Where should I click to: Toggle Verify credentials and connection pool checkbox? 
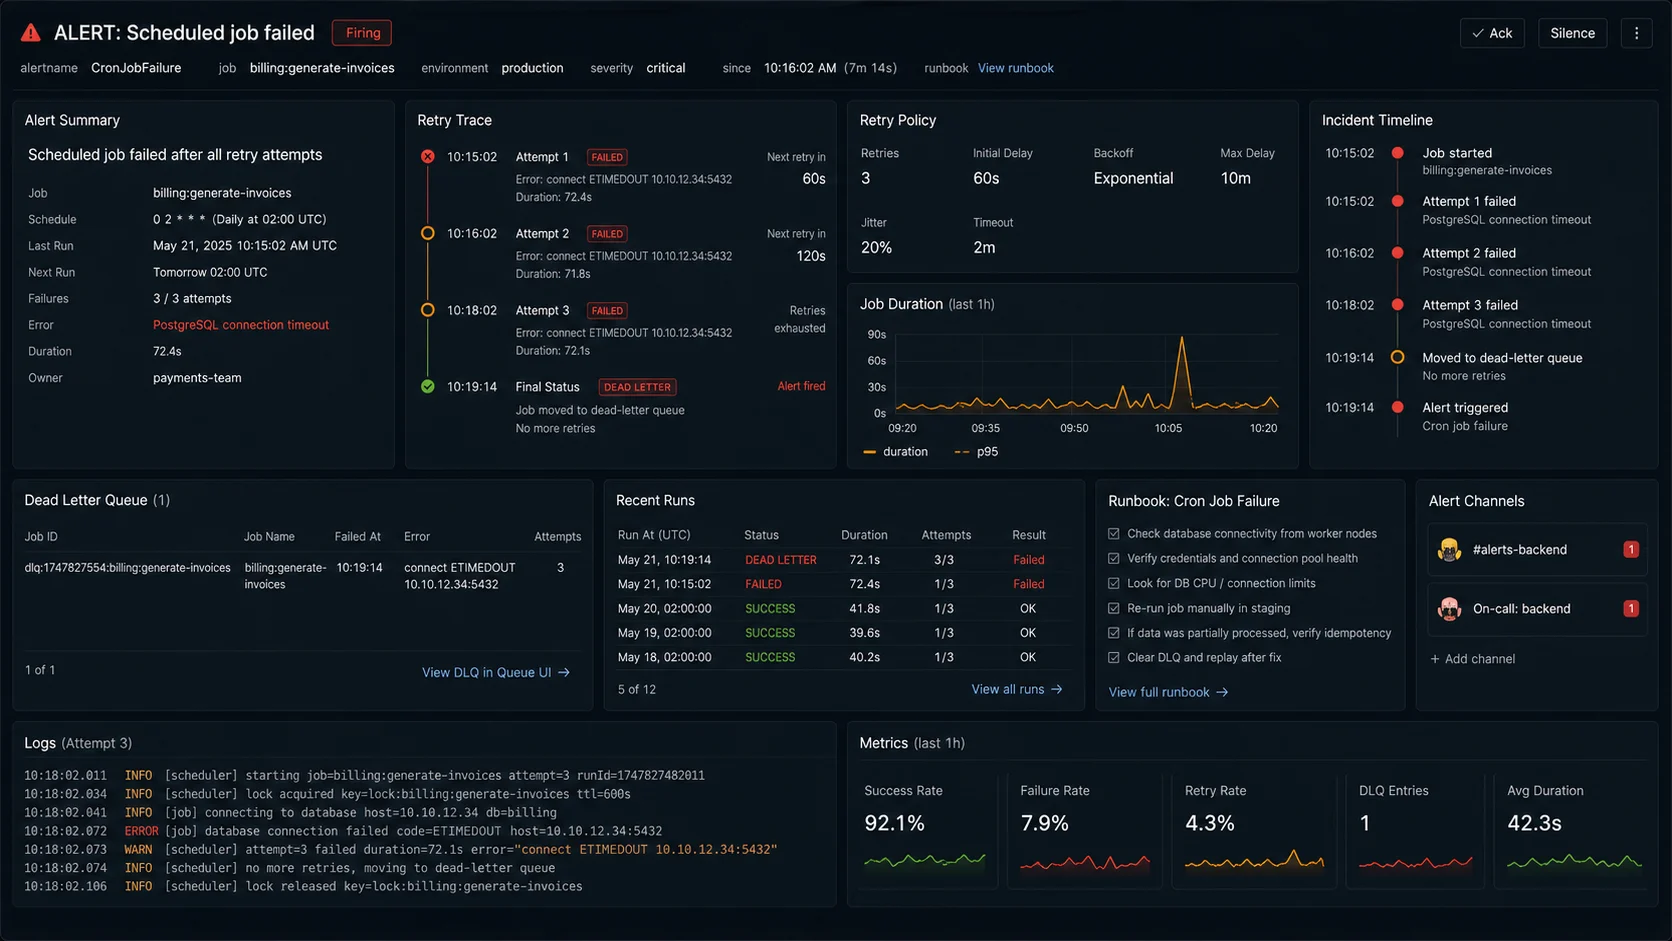pos(1114,558)
